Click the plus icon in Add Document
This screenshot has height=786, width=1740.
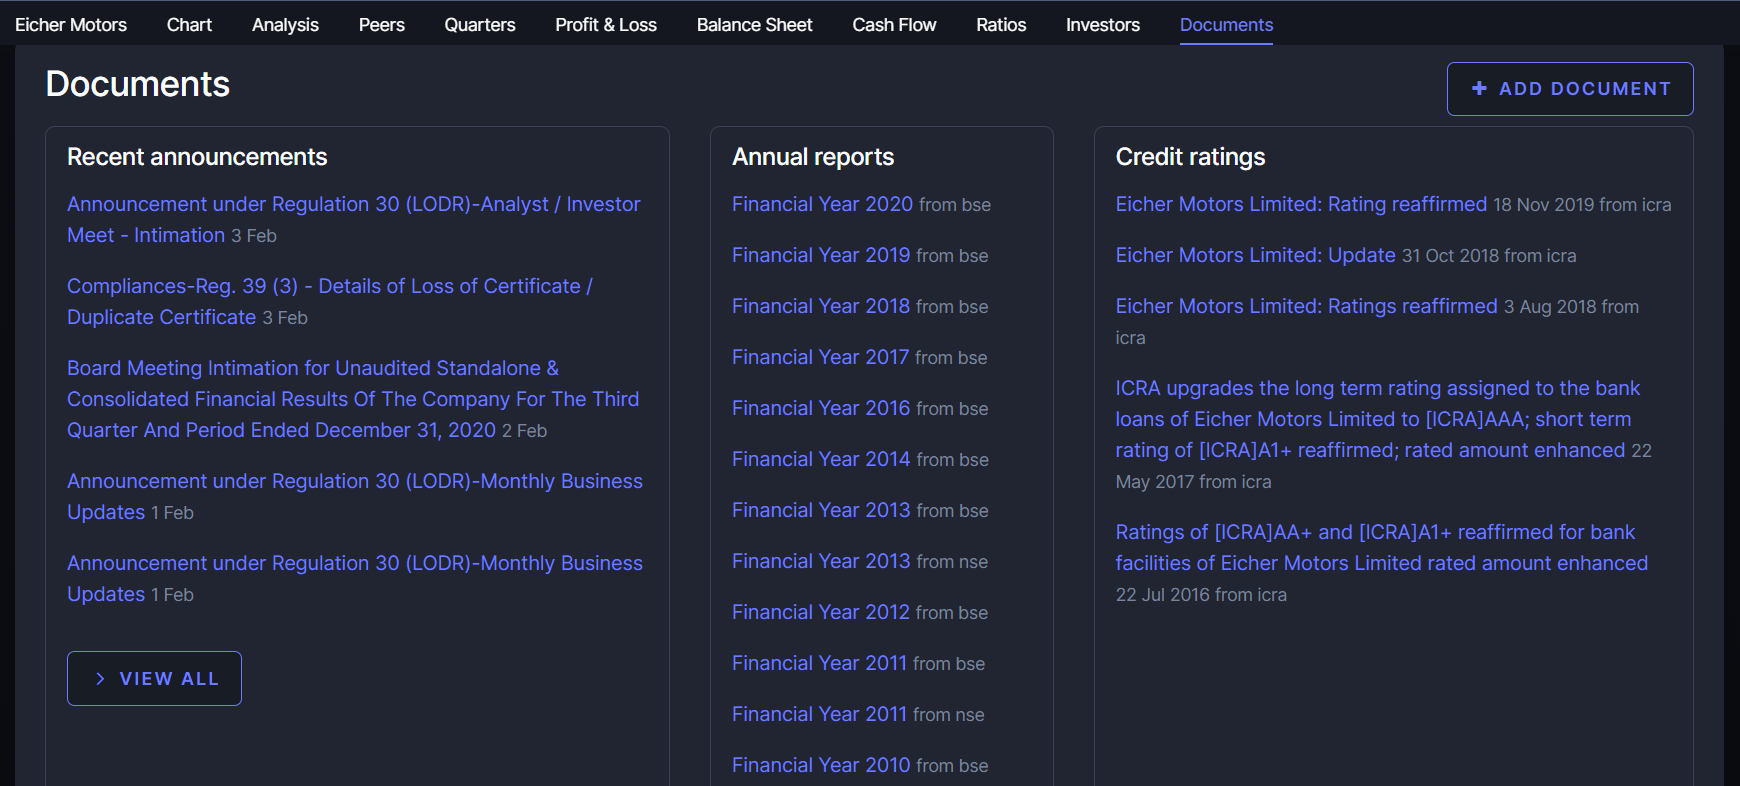click(1479, 88)
